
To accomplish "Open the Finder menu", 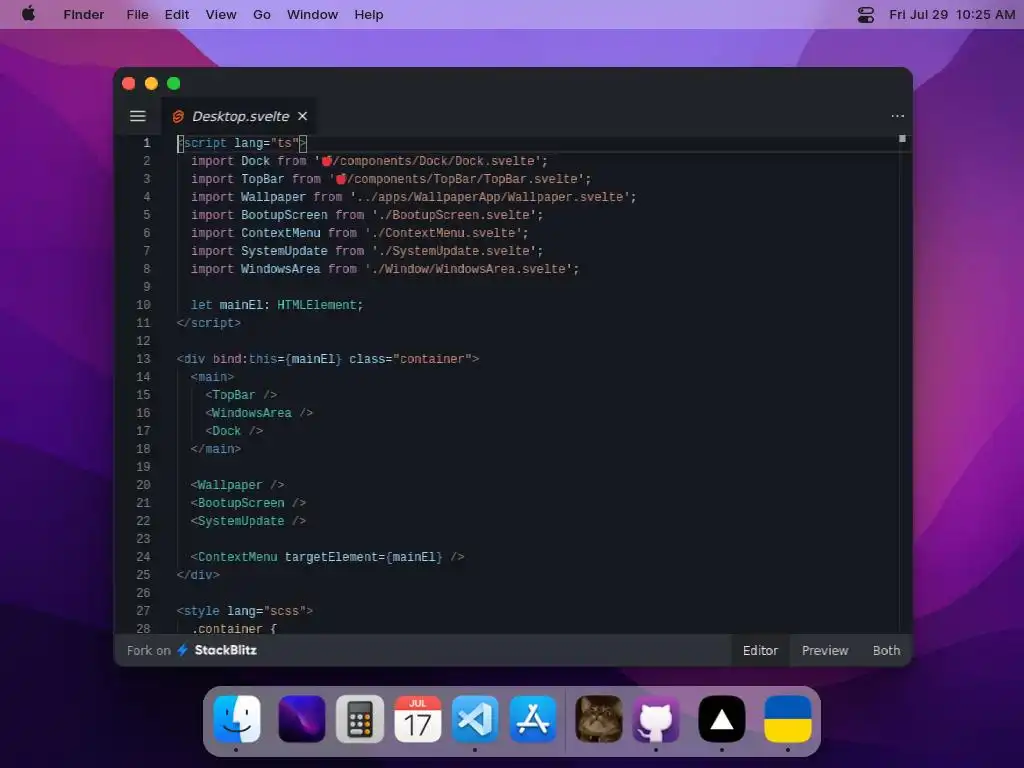I will [x=84, y=14].
